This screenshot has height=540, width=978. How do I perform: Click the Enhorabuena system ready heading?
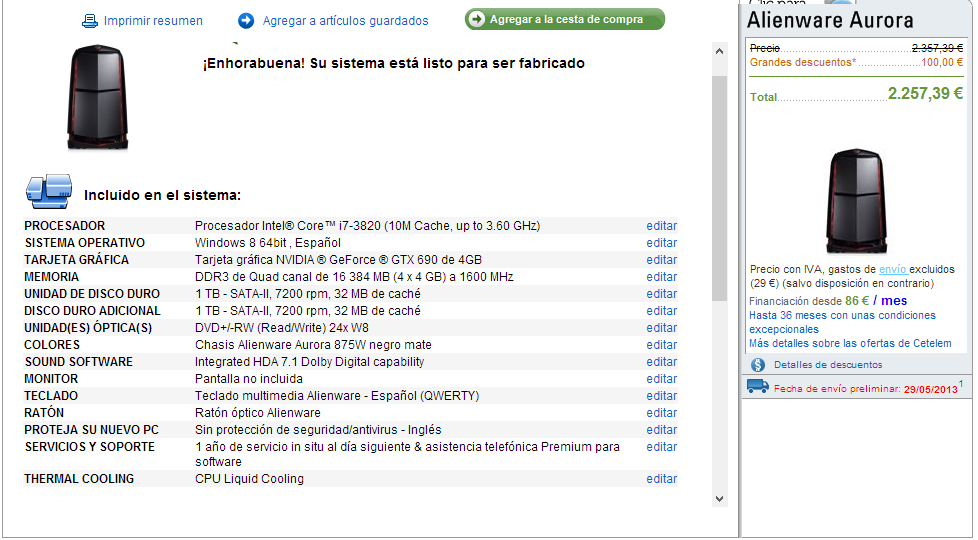[x=394, y=63]
